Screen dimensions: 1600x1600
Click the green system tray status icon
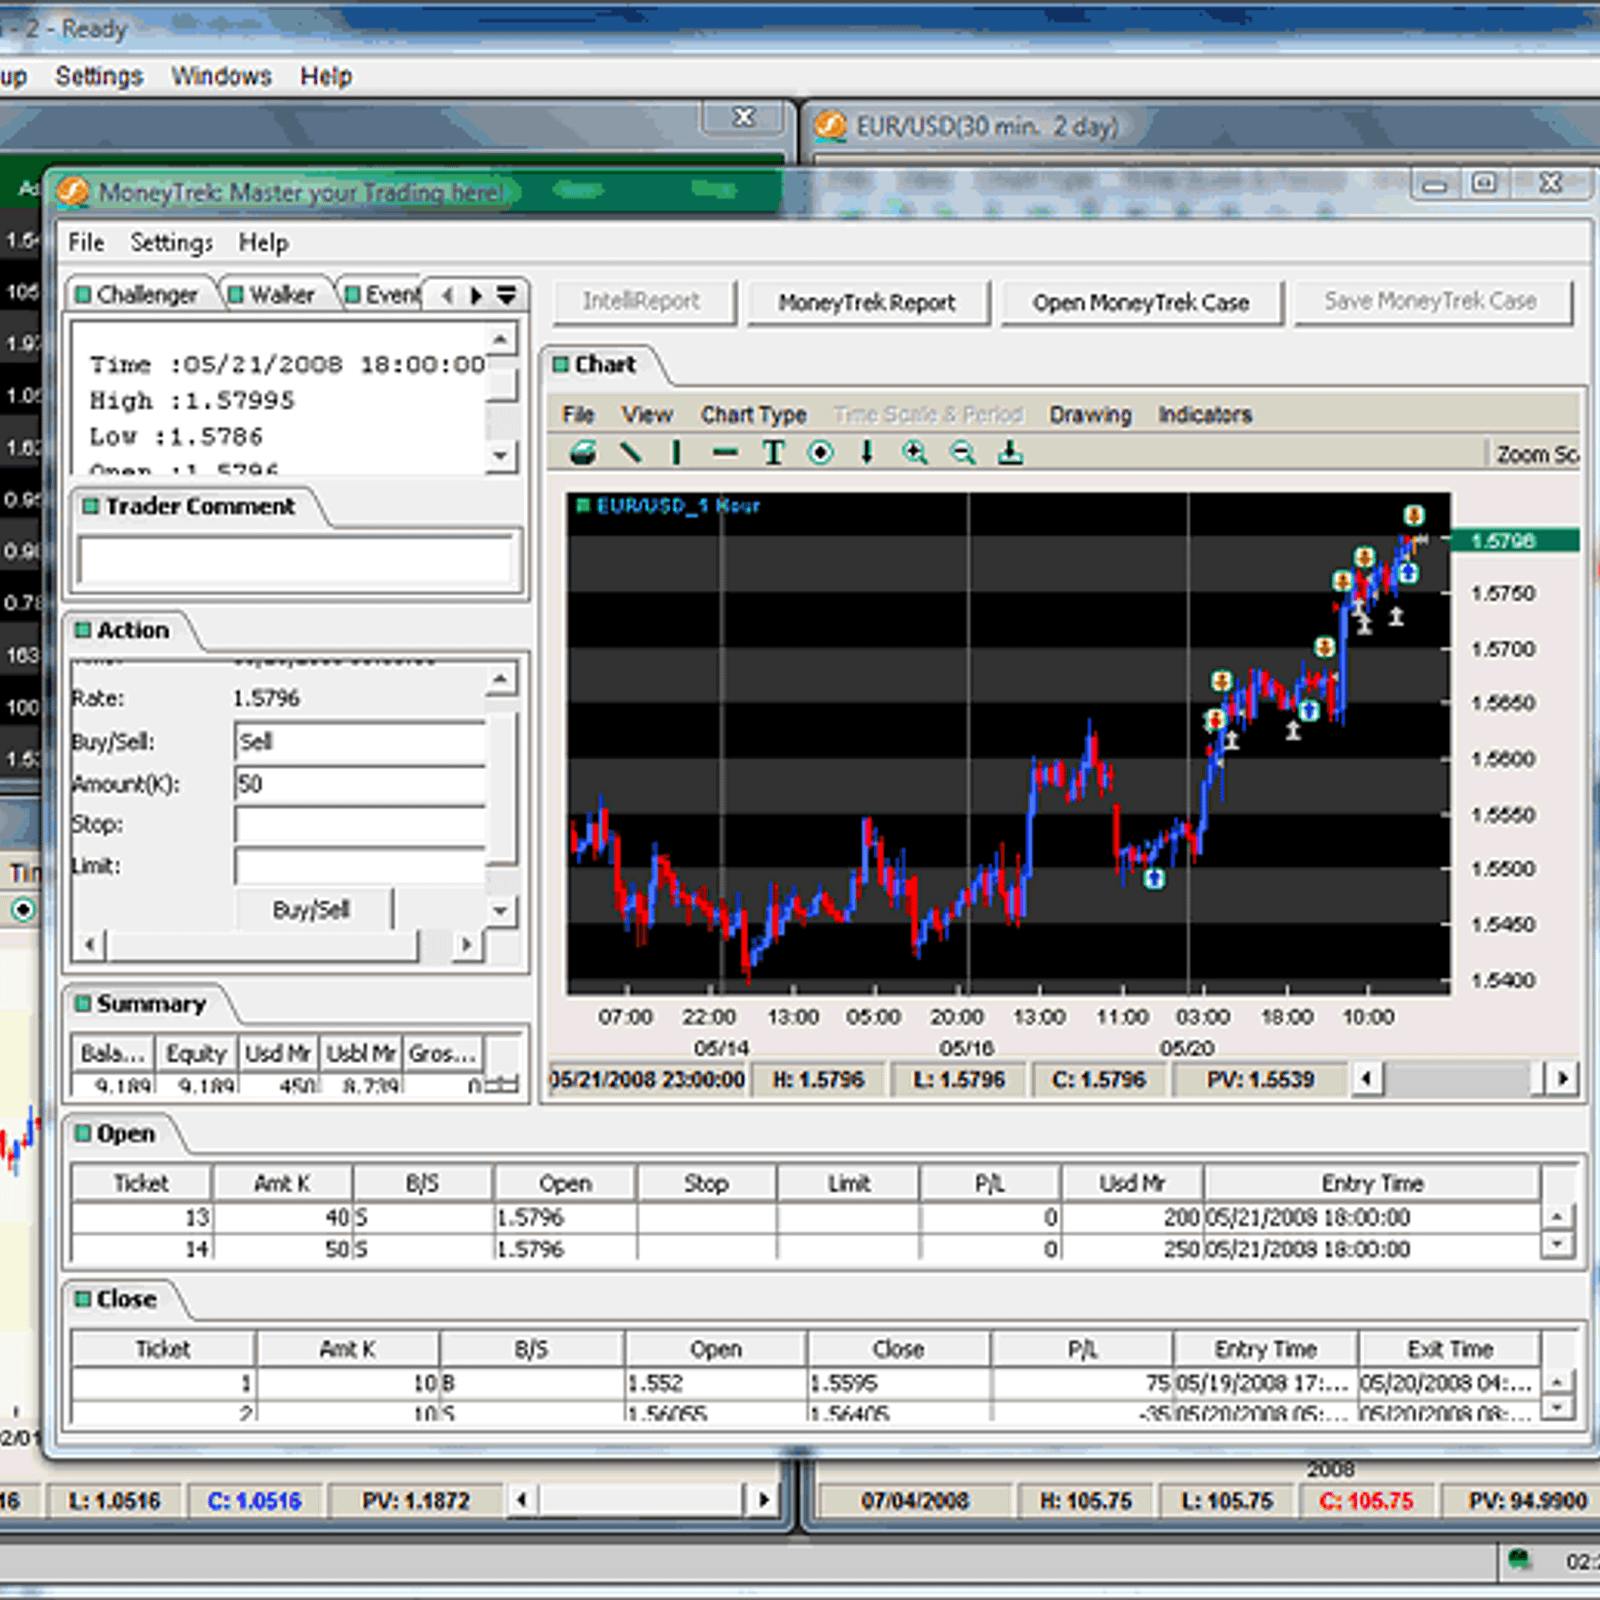click(1520, 1559)
